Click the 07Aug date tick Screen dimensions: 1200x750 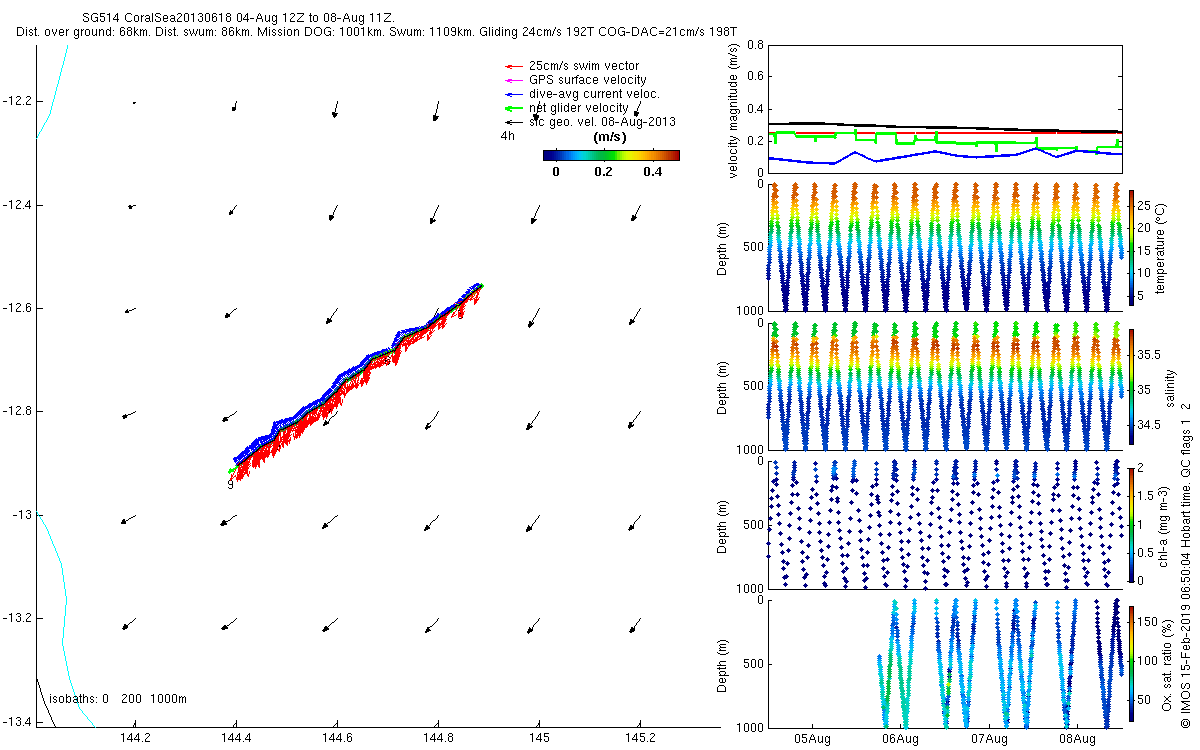pos(988,738)
